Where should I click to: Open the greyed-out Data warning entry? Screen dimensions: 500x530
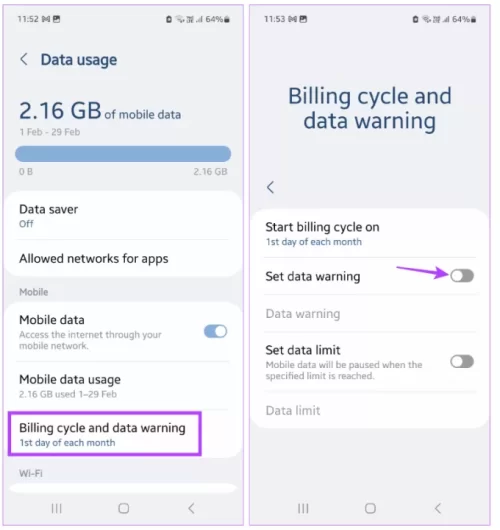[370, 314]
